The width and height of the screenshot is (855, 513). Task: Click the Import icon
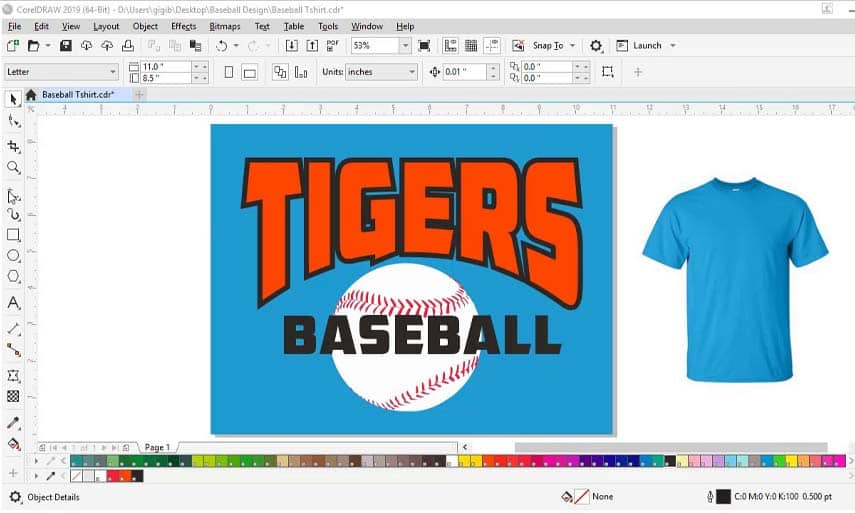point(292,46)
